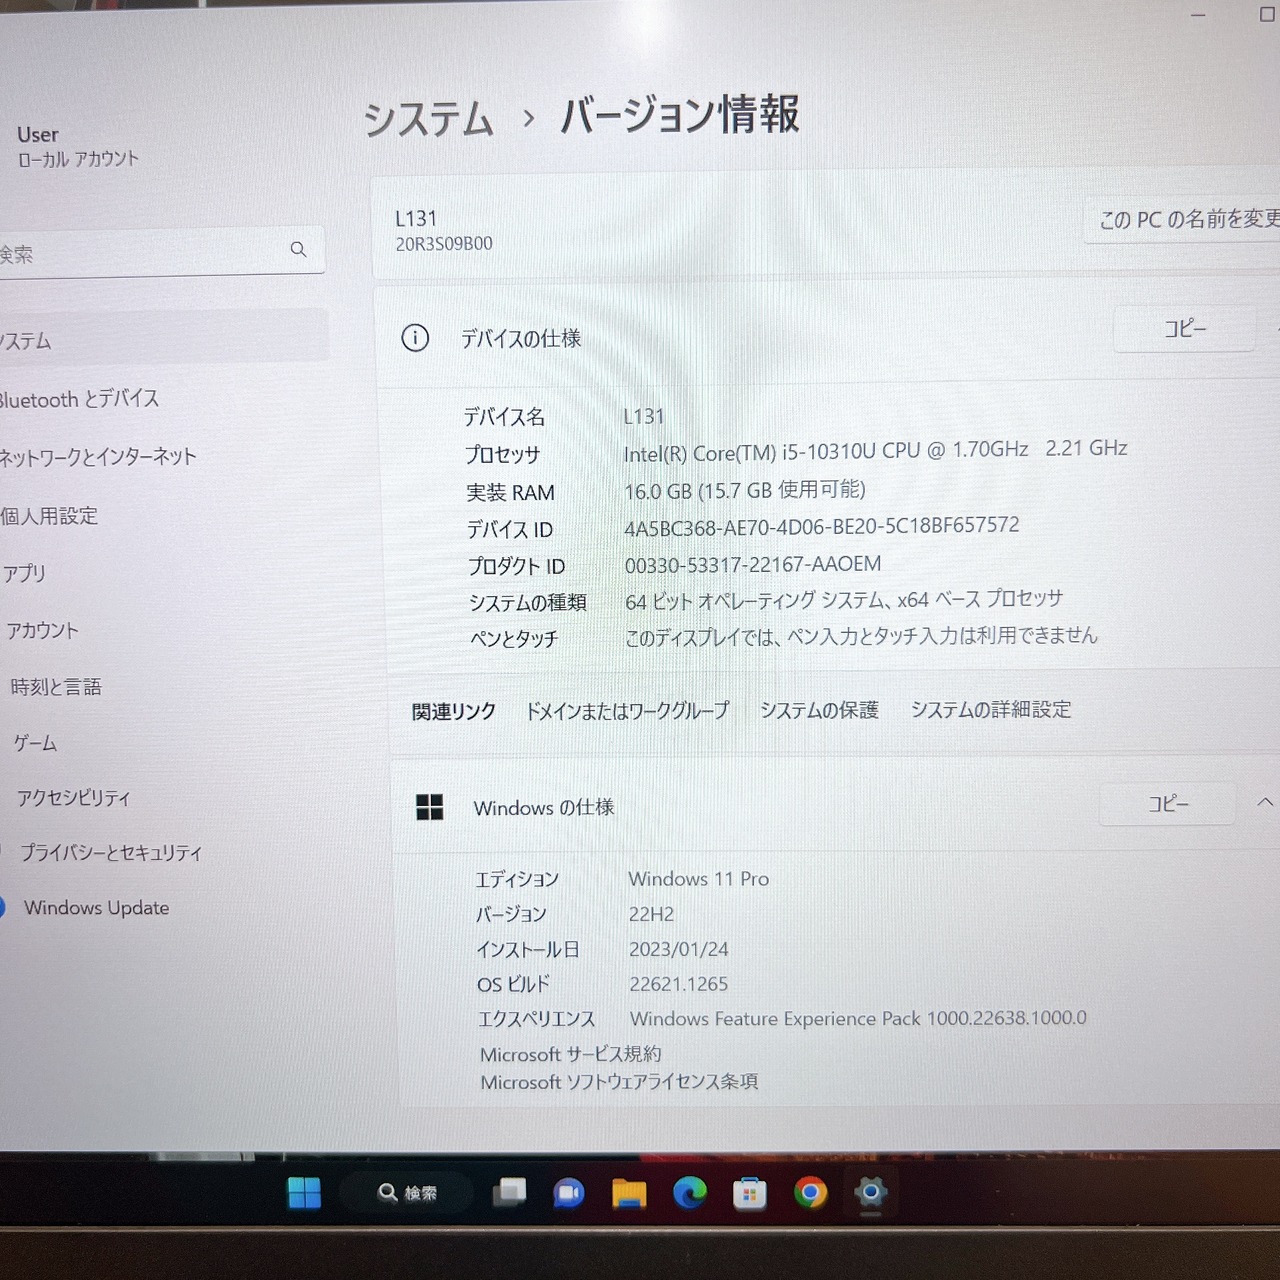The width and height of the screenshot is (1280, 1280).
Task: Click the model number 20R3S09B00 text
Action: [x=444, y=243]
